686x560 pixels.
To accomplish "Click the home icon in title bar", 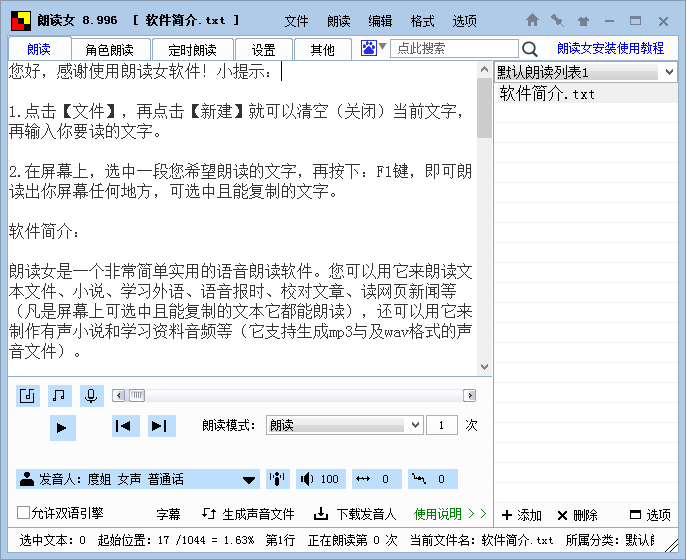I will click(532, 20).
